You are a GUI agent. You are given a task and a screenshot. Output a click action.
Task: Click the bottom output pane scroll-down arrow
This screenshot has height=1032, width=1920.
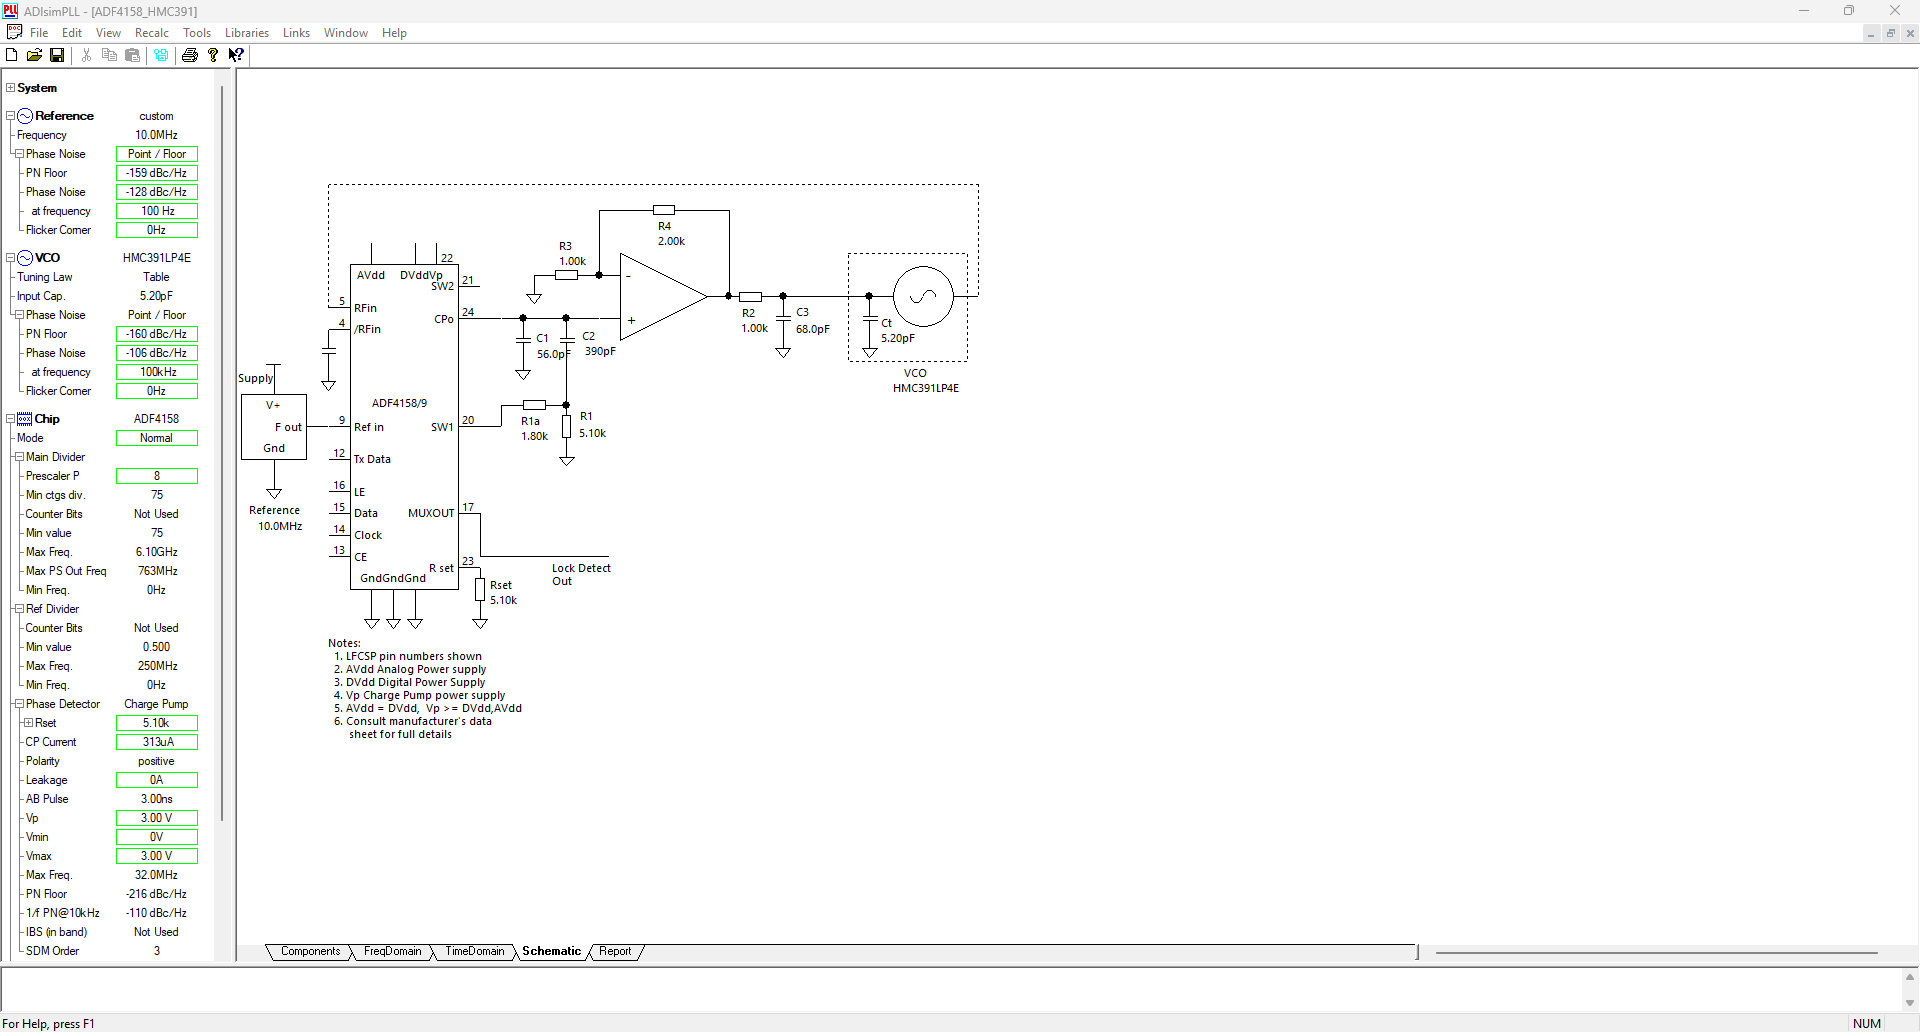(x=1910, y=1003)
